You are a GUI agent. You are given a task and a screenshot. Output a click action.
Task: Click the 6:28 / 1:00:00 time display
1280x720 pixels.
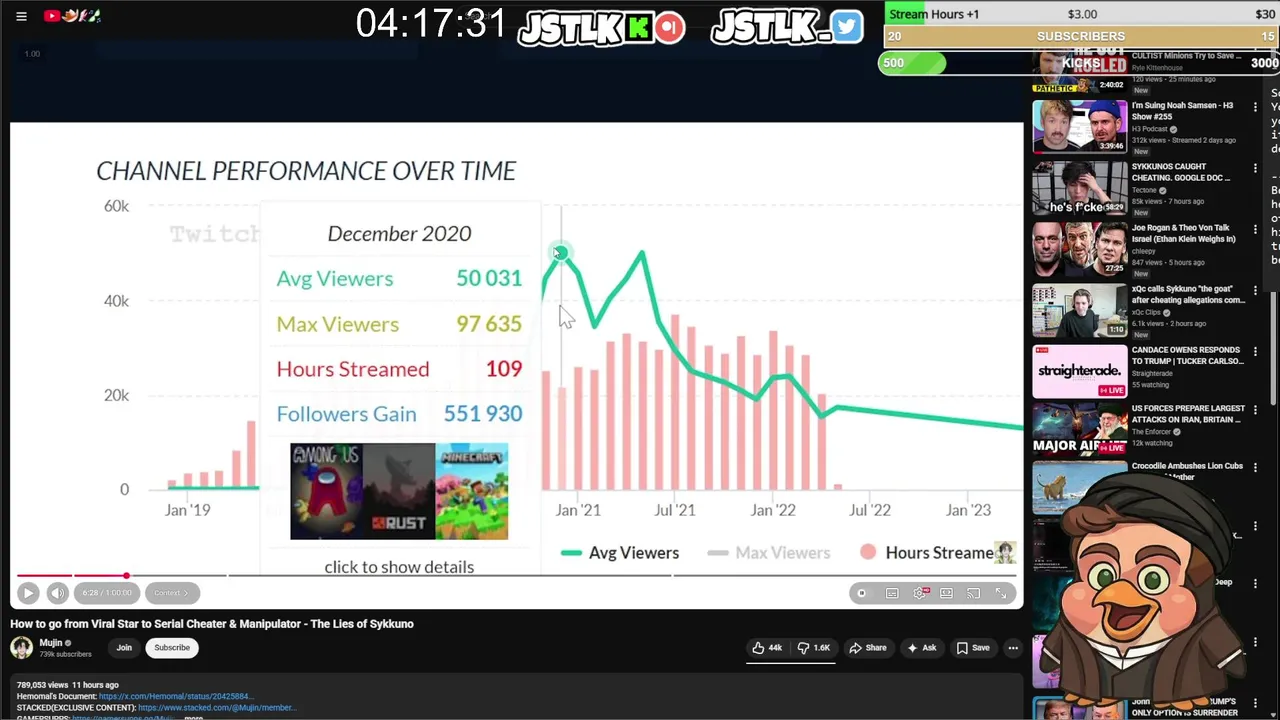107,593
